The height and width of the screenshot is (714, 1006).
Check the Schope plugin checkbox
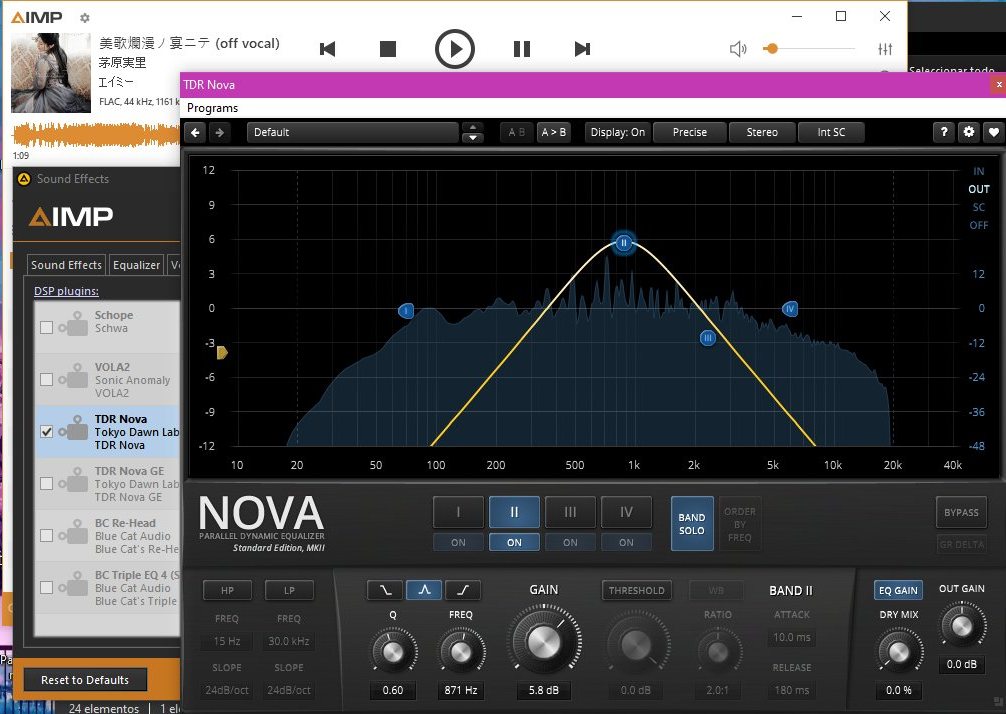(x=46, y=328)
